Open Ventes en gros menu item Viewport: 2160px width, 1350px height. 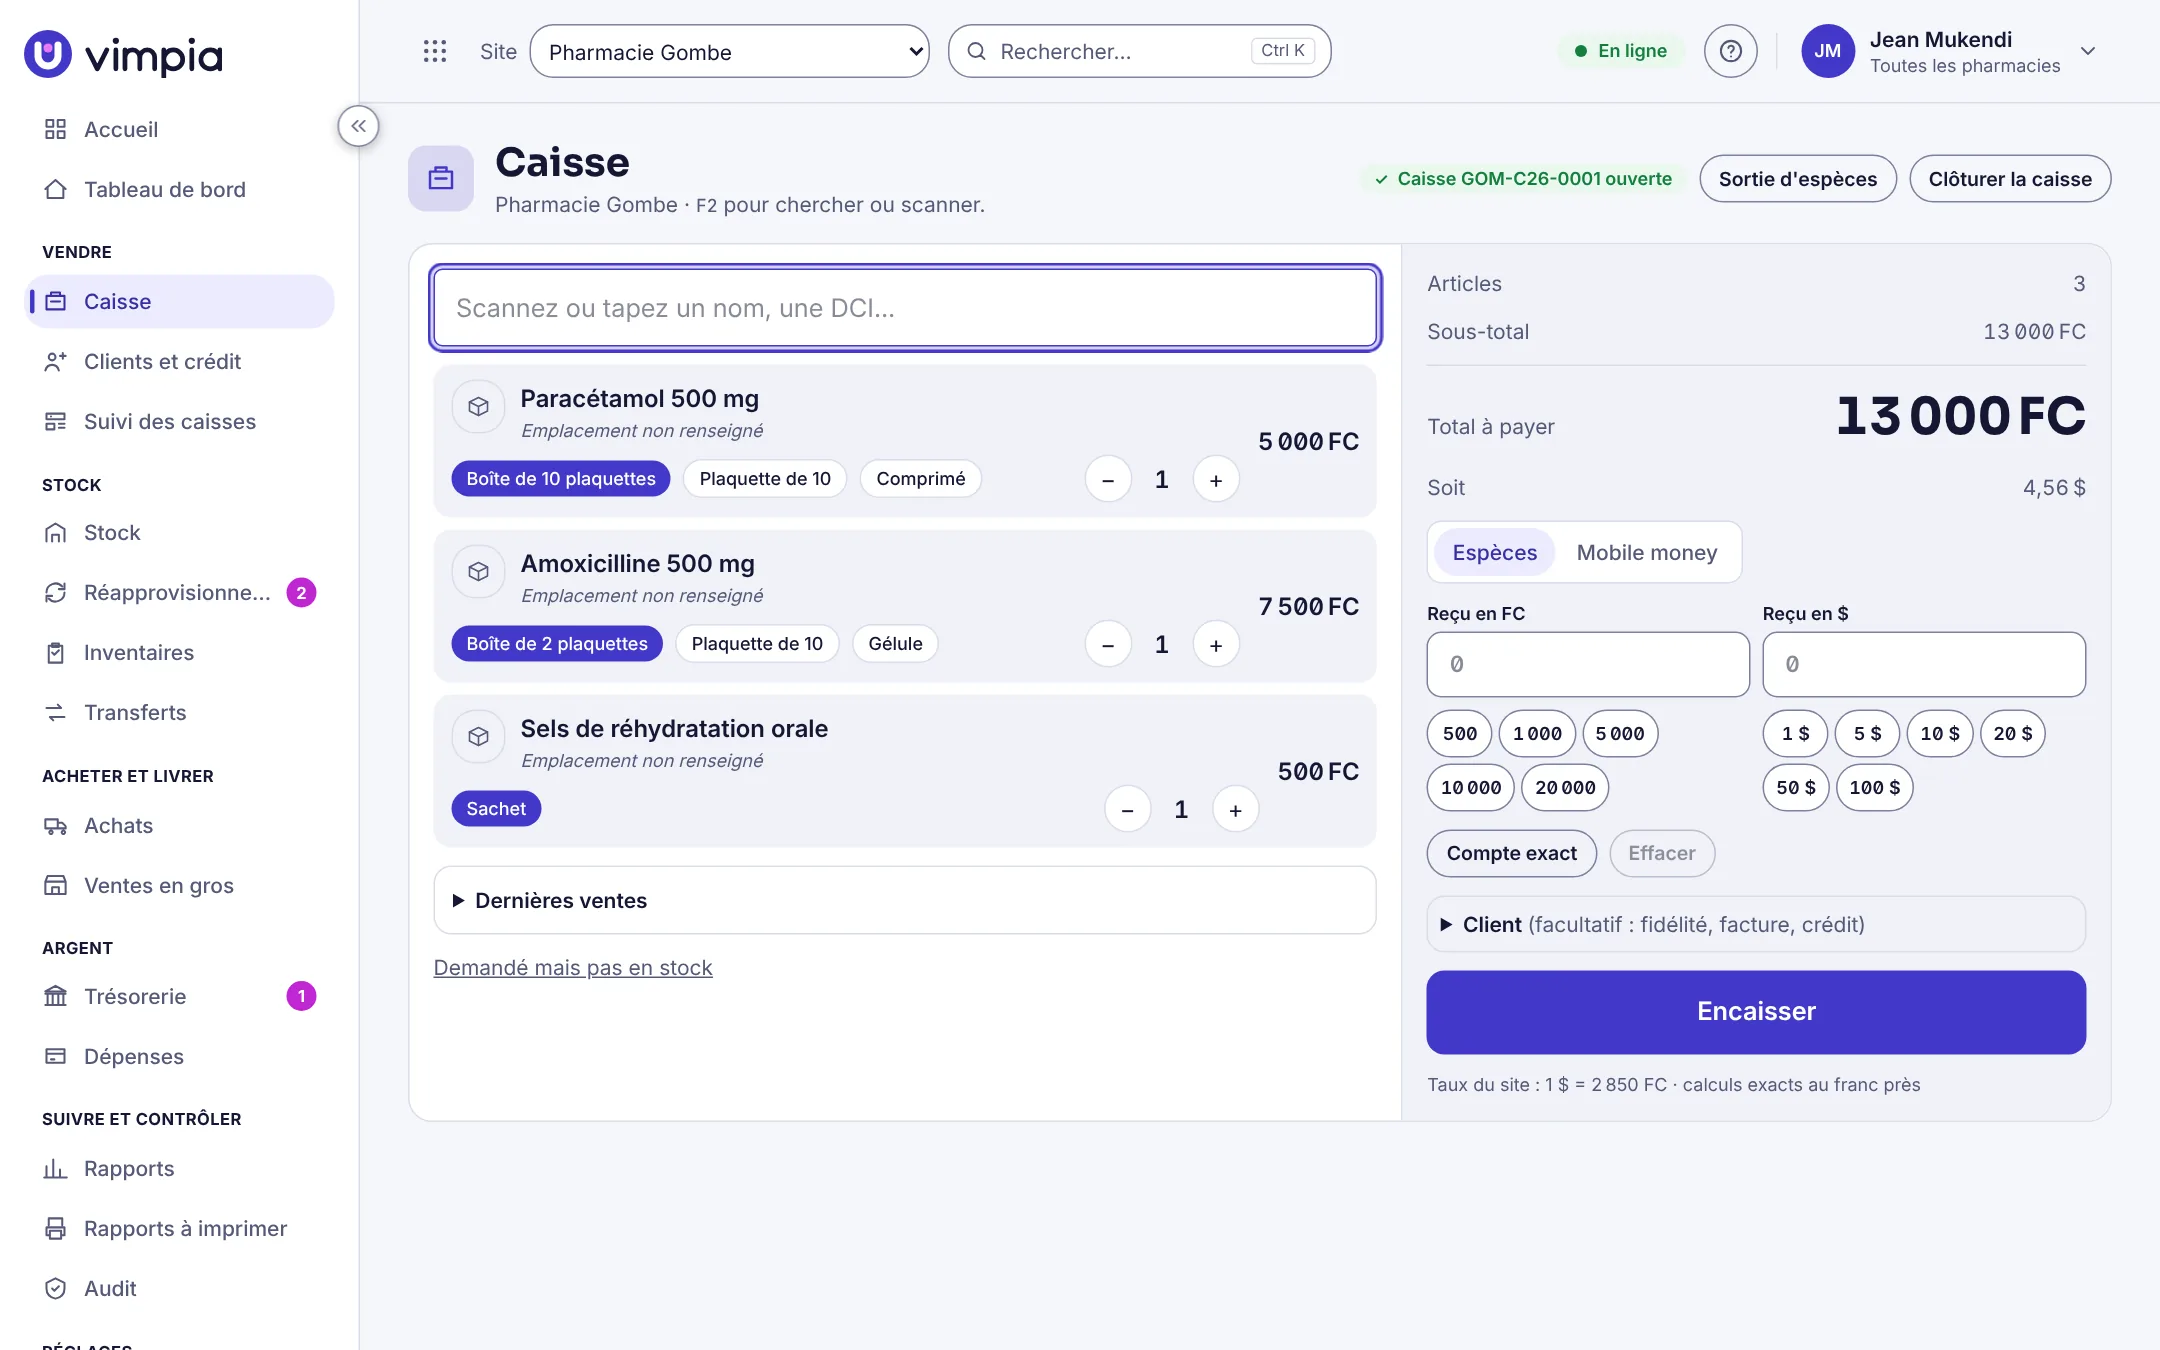179,885
